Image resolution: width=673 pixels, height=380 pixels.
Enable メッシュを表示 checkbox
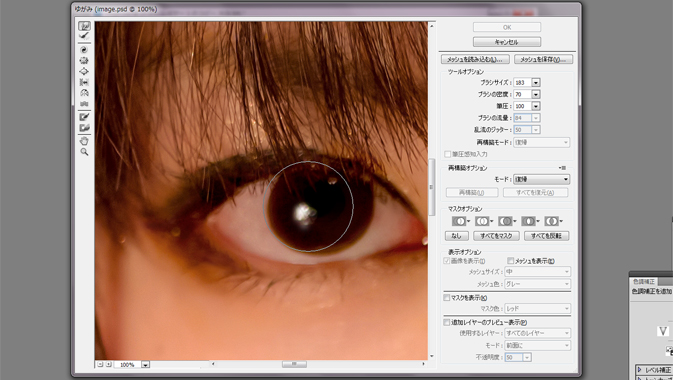(511, 261)
